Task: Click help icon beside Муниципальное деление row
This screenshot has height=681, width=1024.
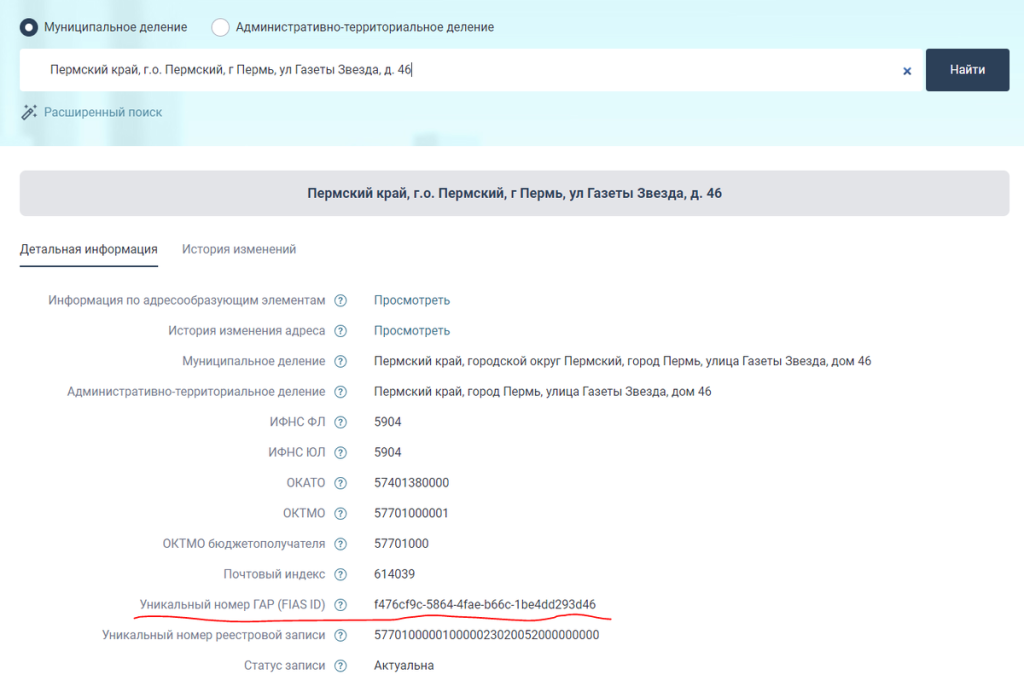Action: [341, 361]
